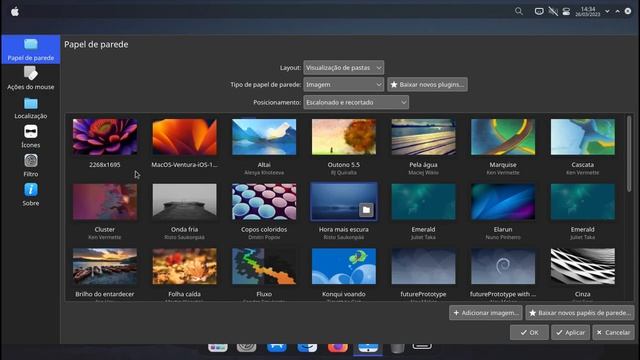
Task: Expand the Layout dropdown
Action: [343, 68]
